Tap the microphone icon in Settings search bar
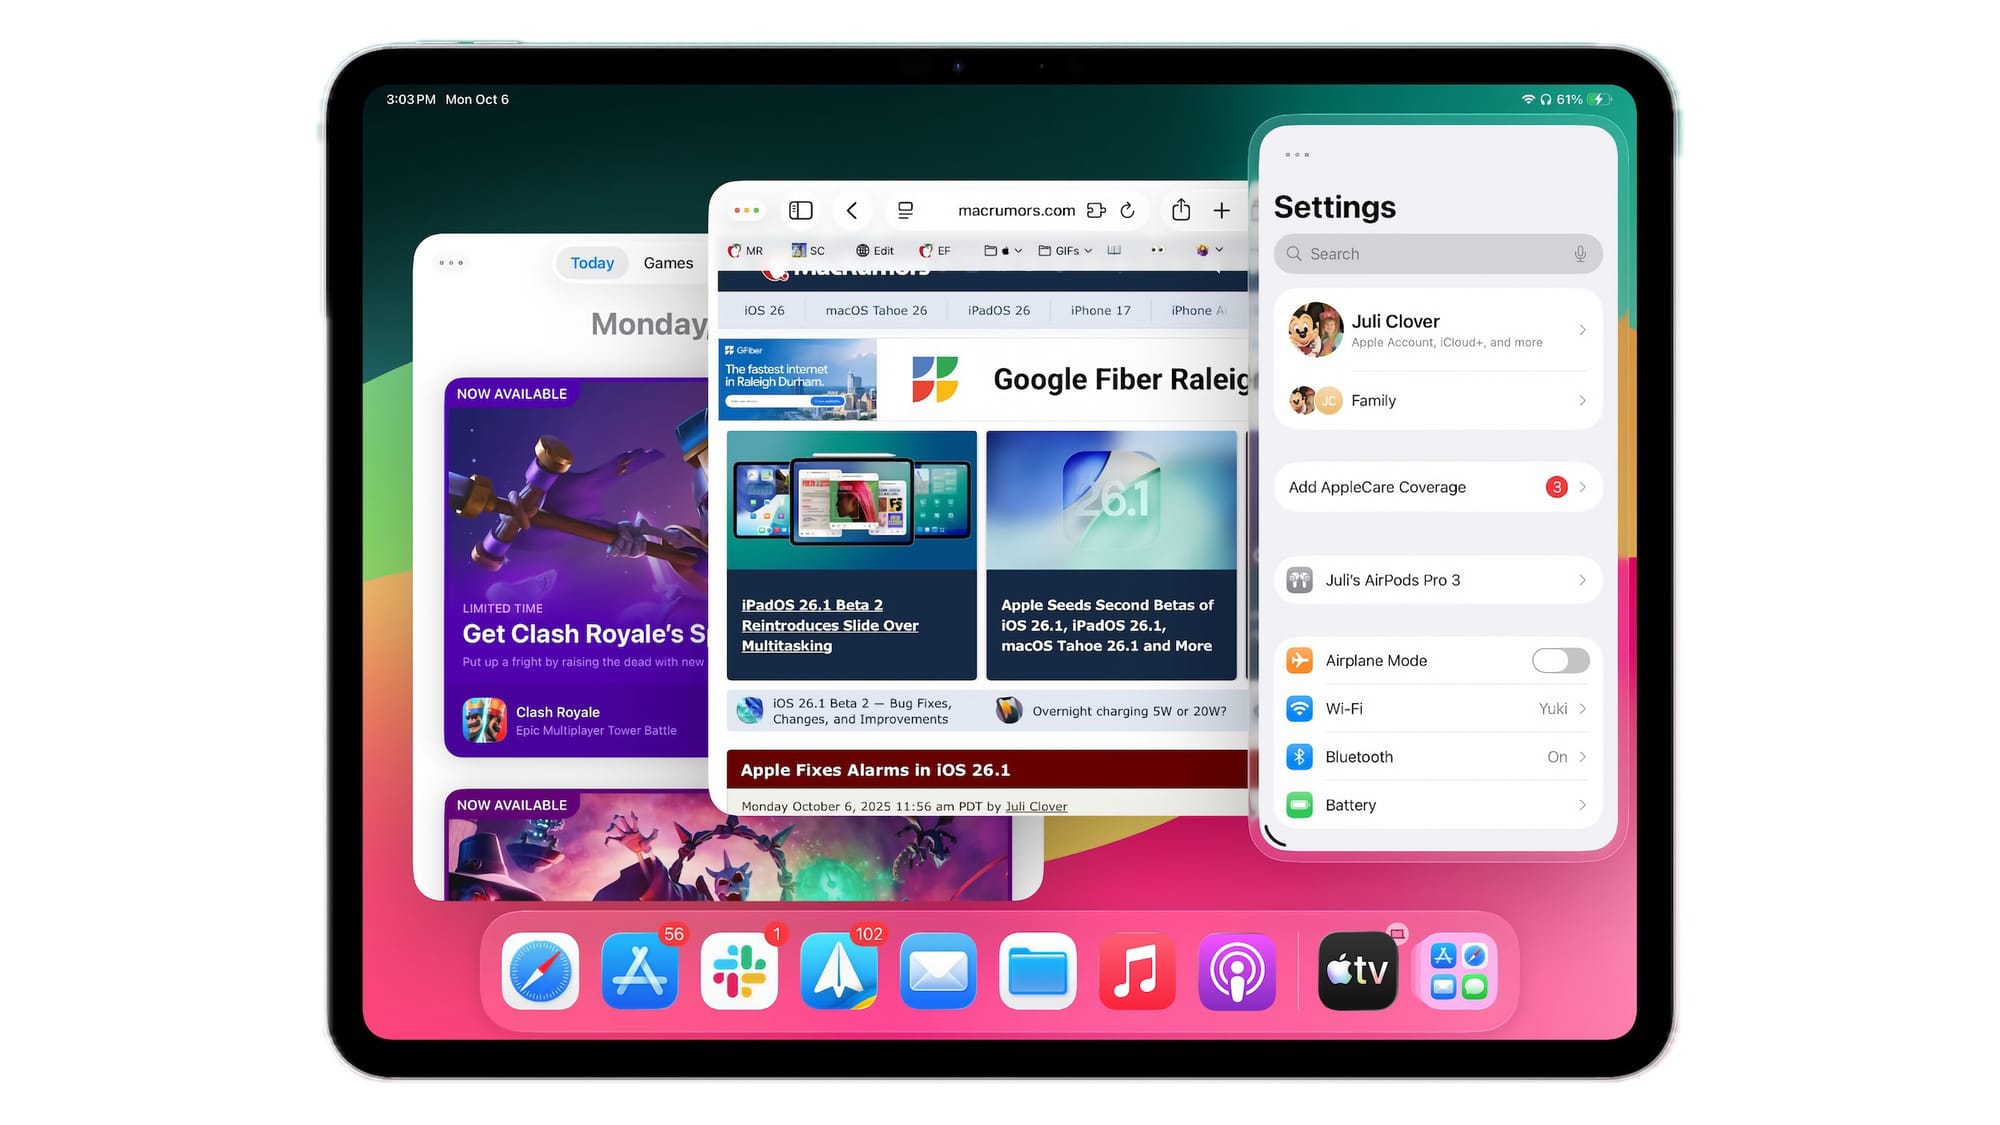Screen dimensions: 2000x1125 click(1580, 254)
